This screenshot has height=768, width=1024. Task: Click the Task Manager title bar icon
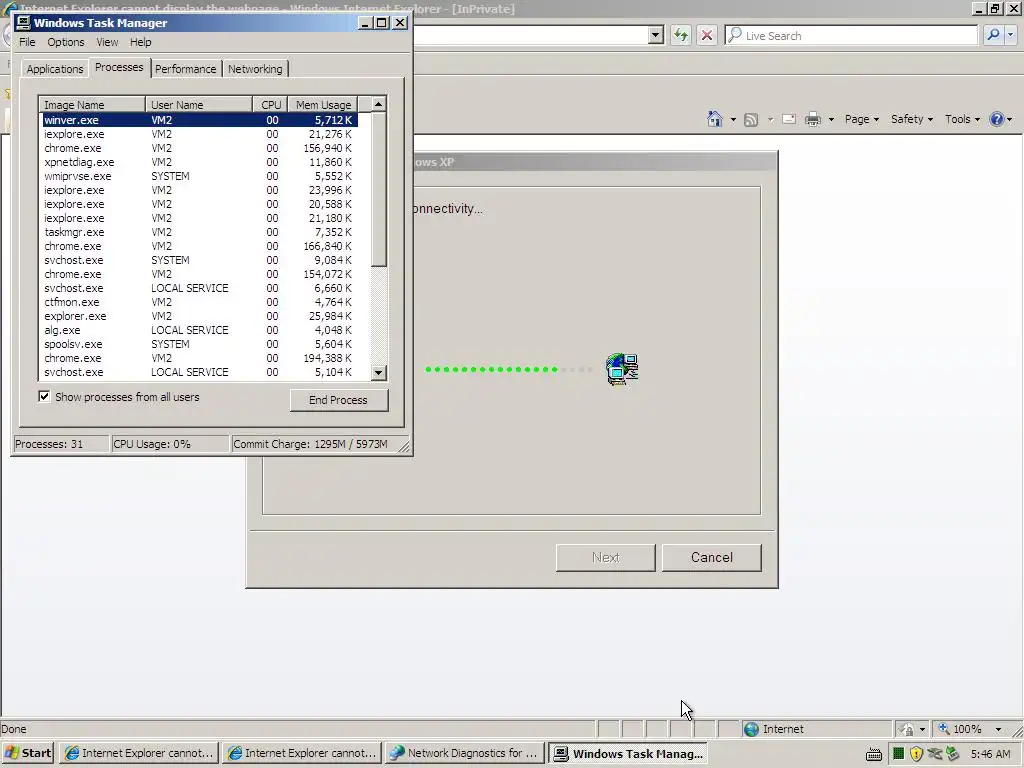[24, 23]
